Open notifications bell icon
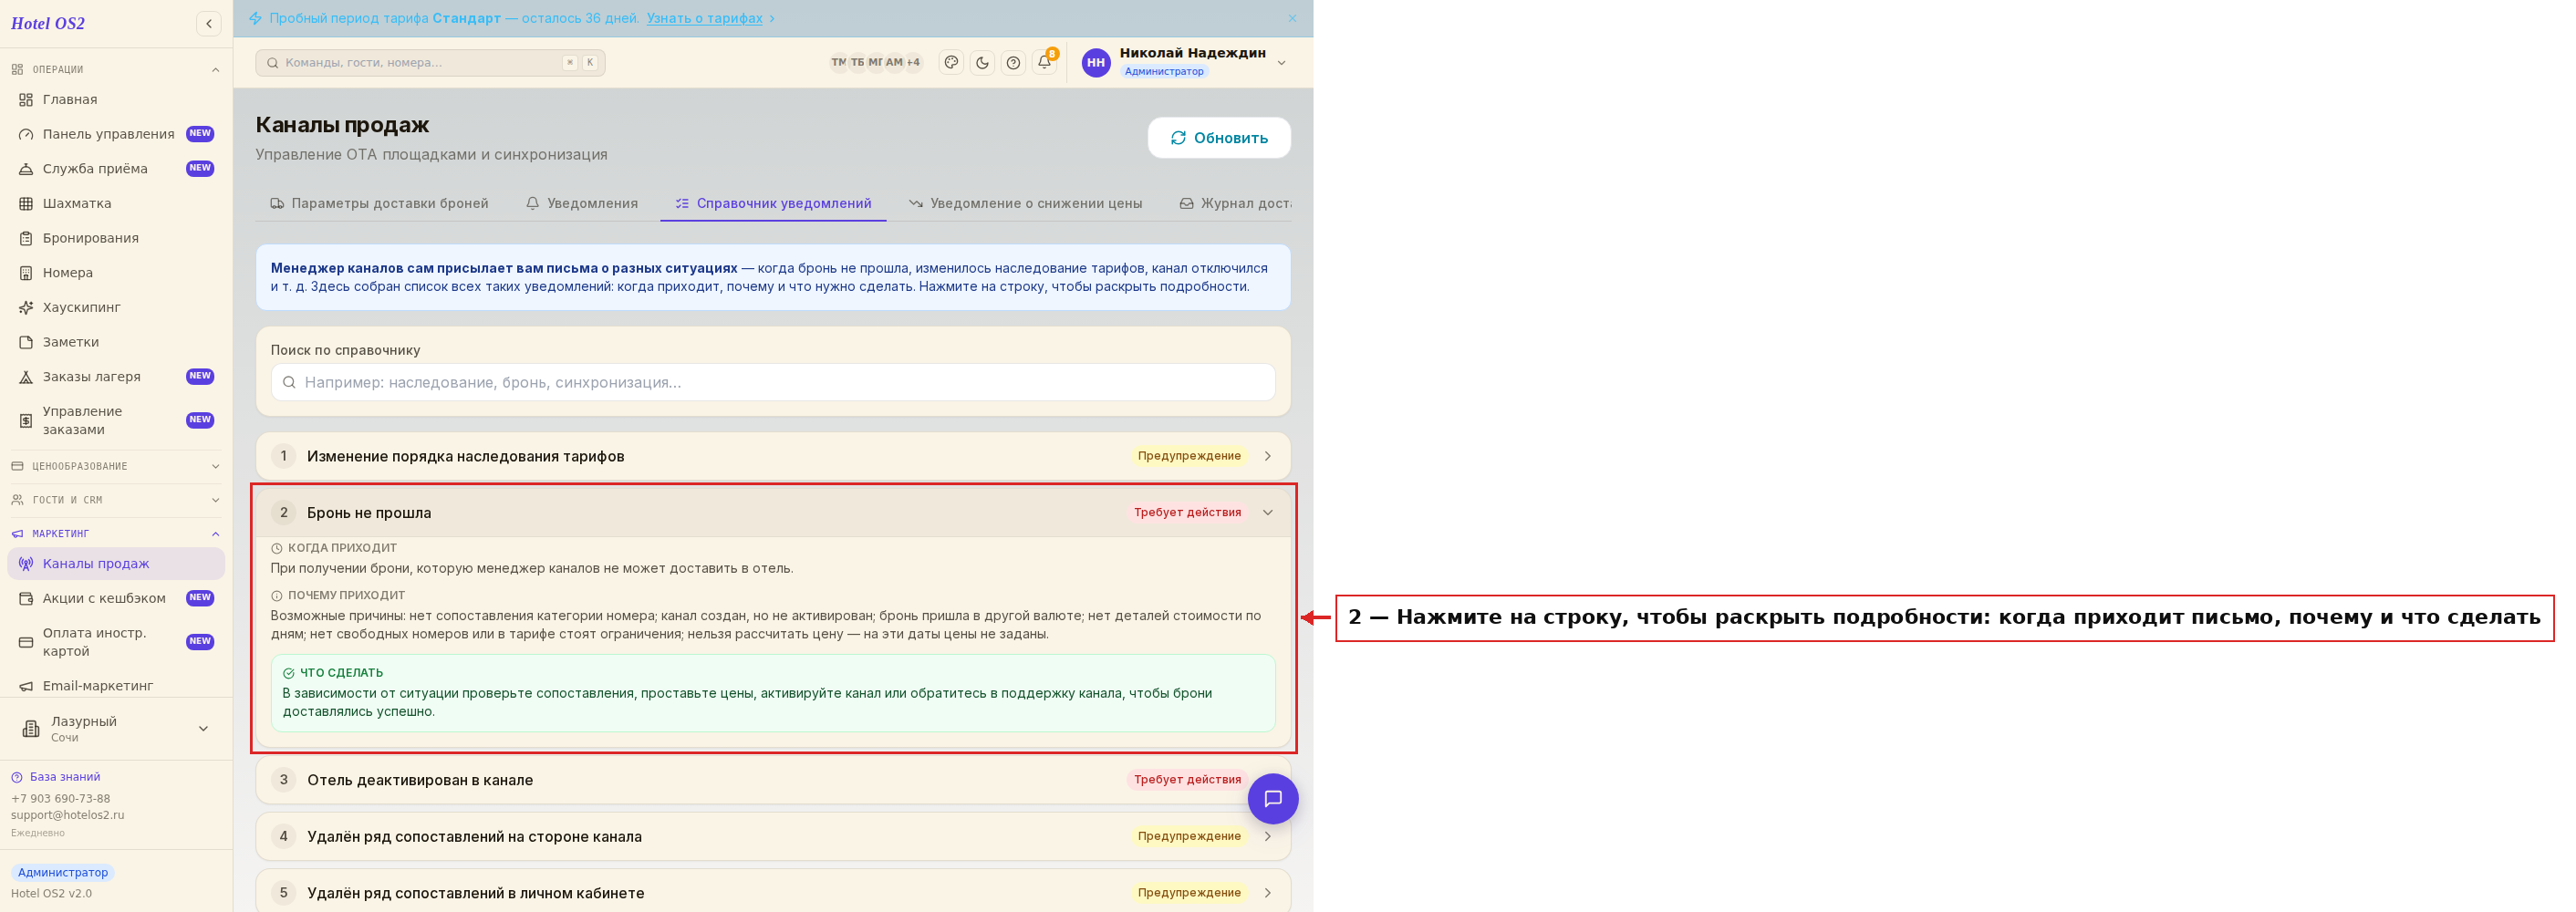Screen dimensions: 2576x912 [x=1044, y=63]
